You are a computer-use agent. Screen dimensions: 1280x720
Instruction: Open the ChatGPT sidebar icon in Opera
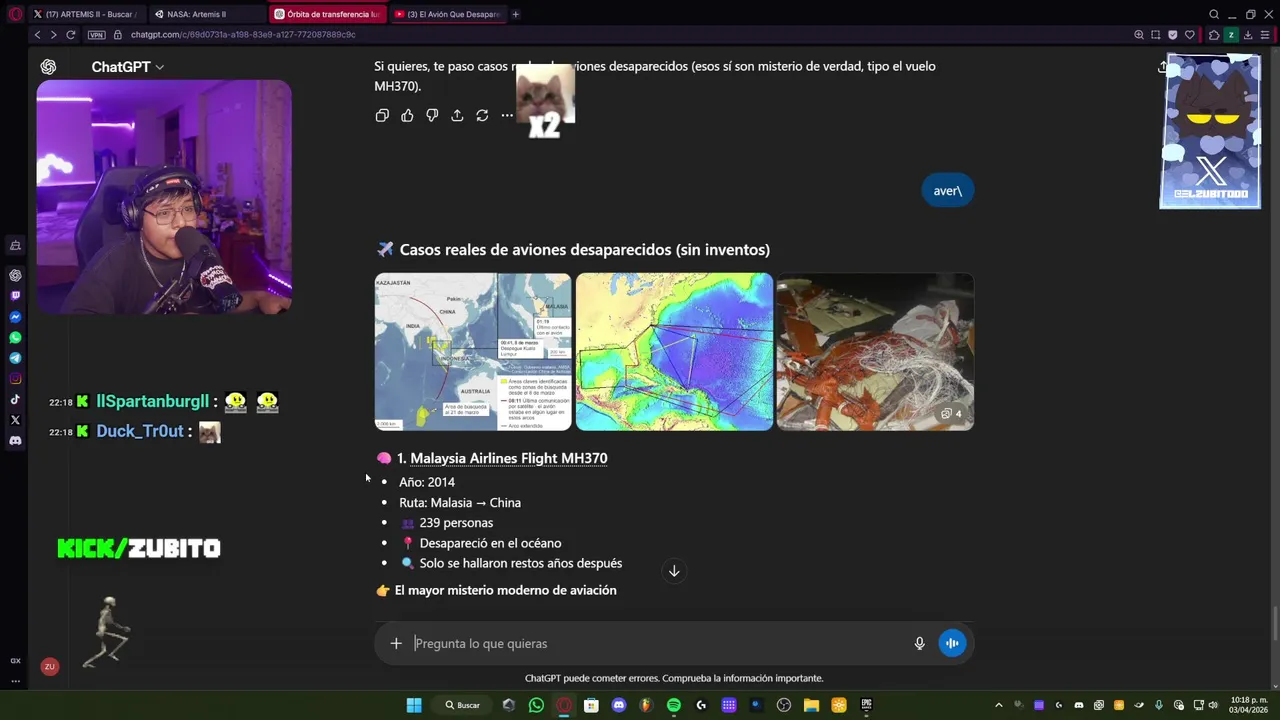15,275
